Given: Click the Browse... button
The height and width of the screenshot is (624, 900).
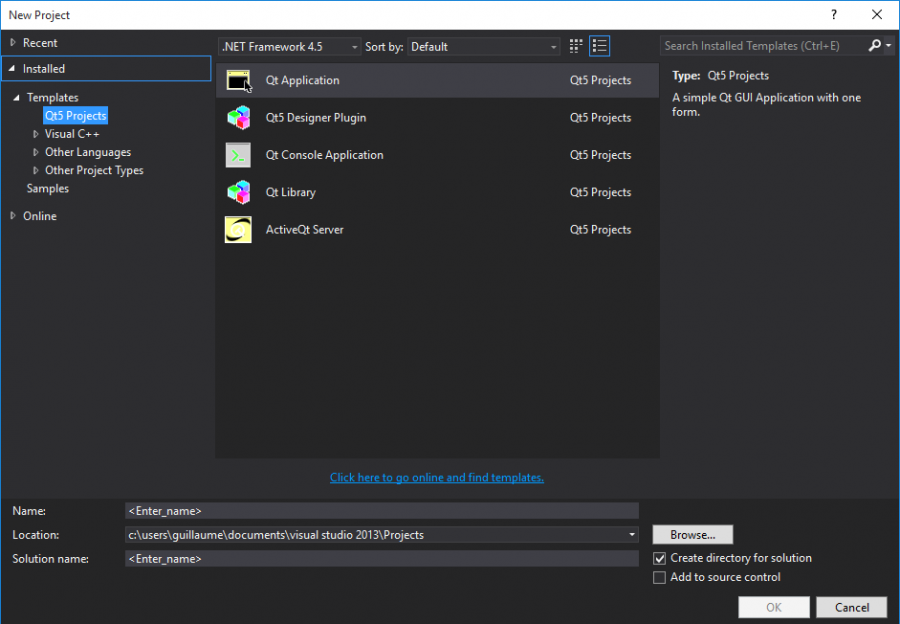Looking at the screenshot, I should [x=692, y=534].
